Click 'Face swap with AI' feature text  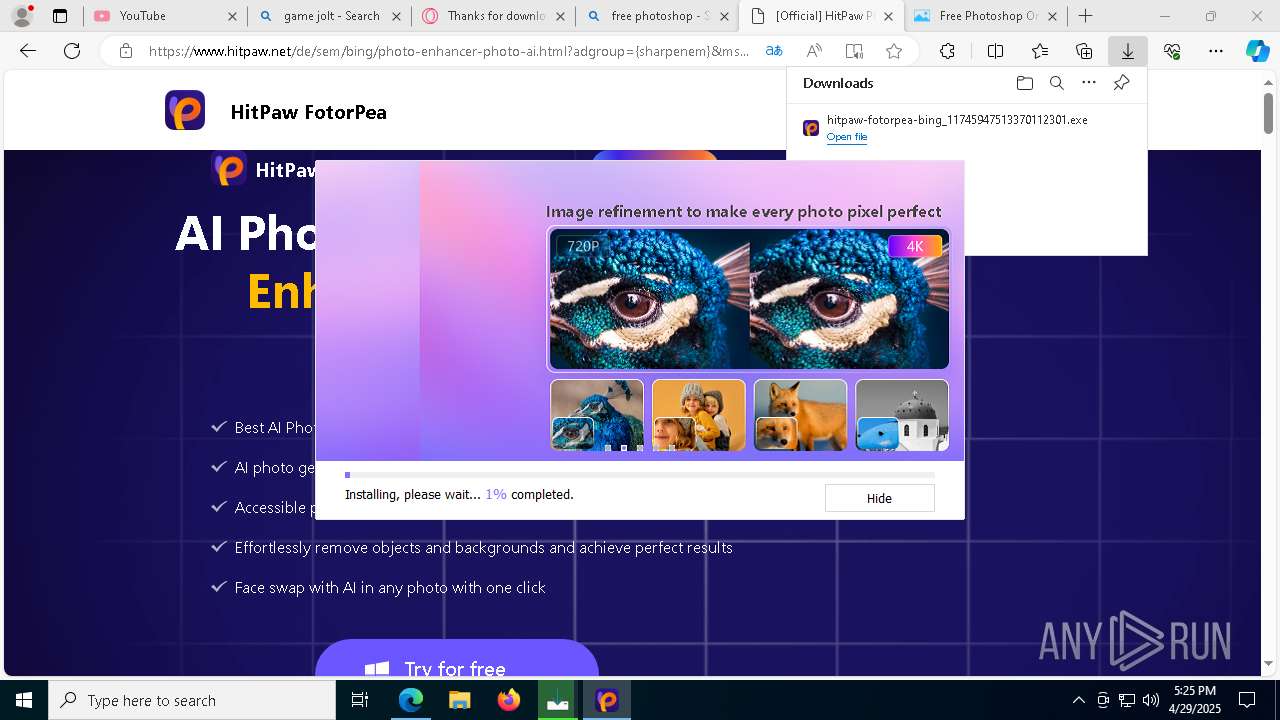(390, 588)
